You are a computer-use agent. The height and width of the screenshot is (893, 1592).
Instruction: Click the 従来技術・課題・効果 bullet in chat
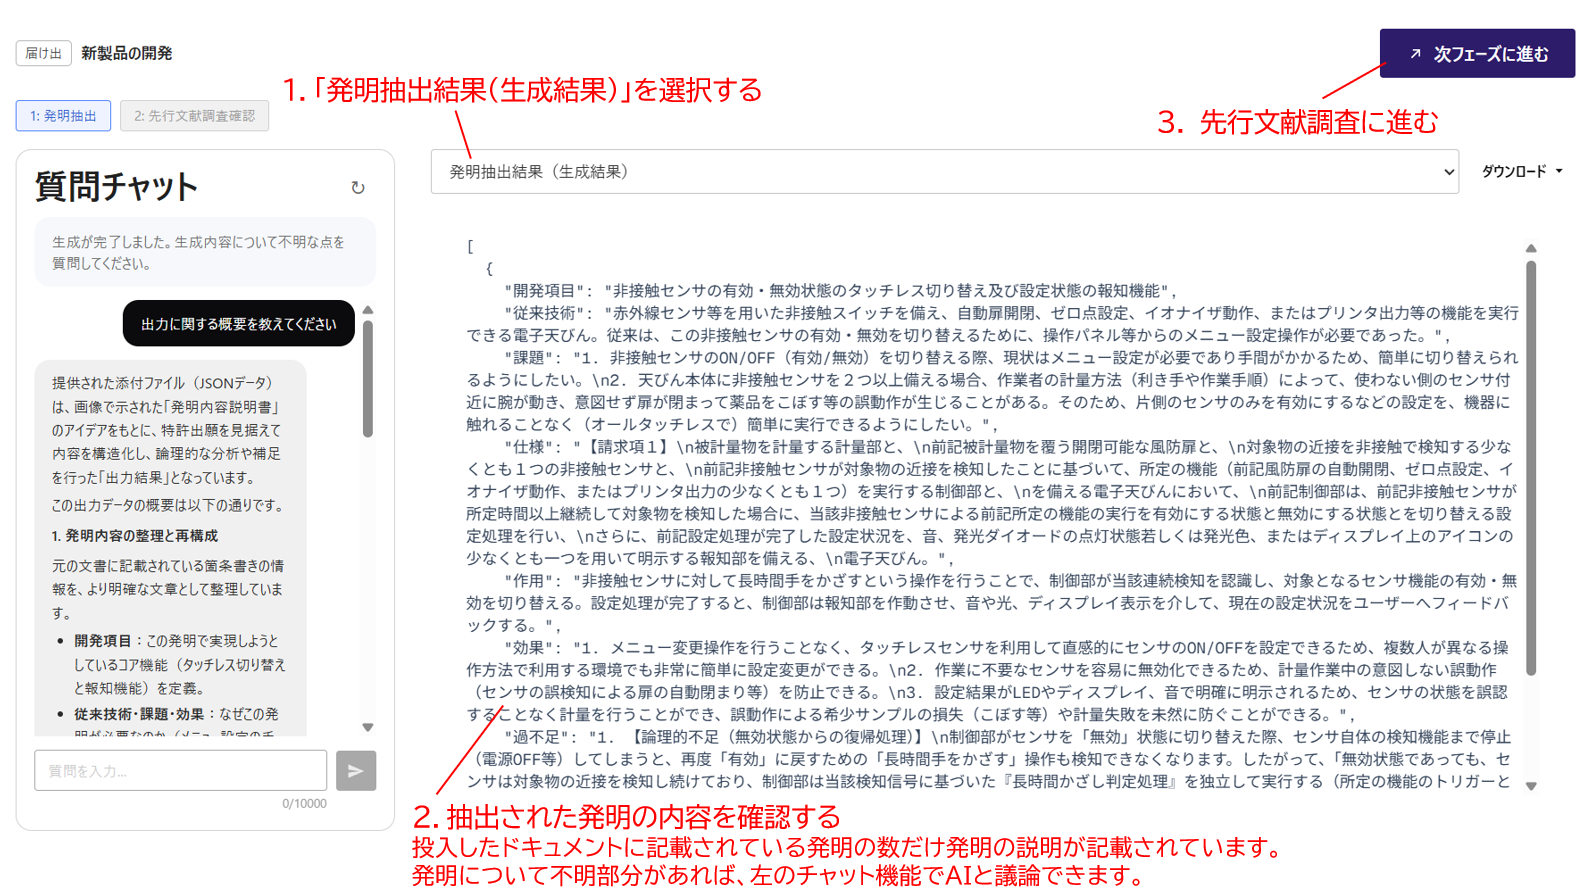[x=176, y=726]
